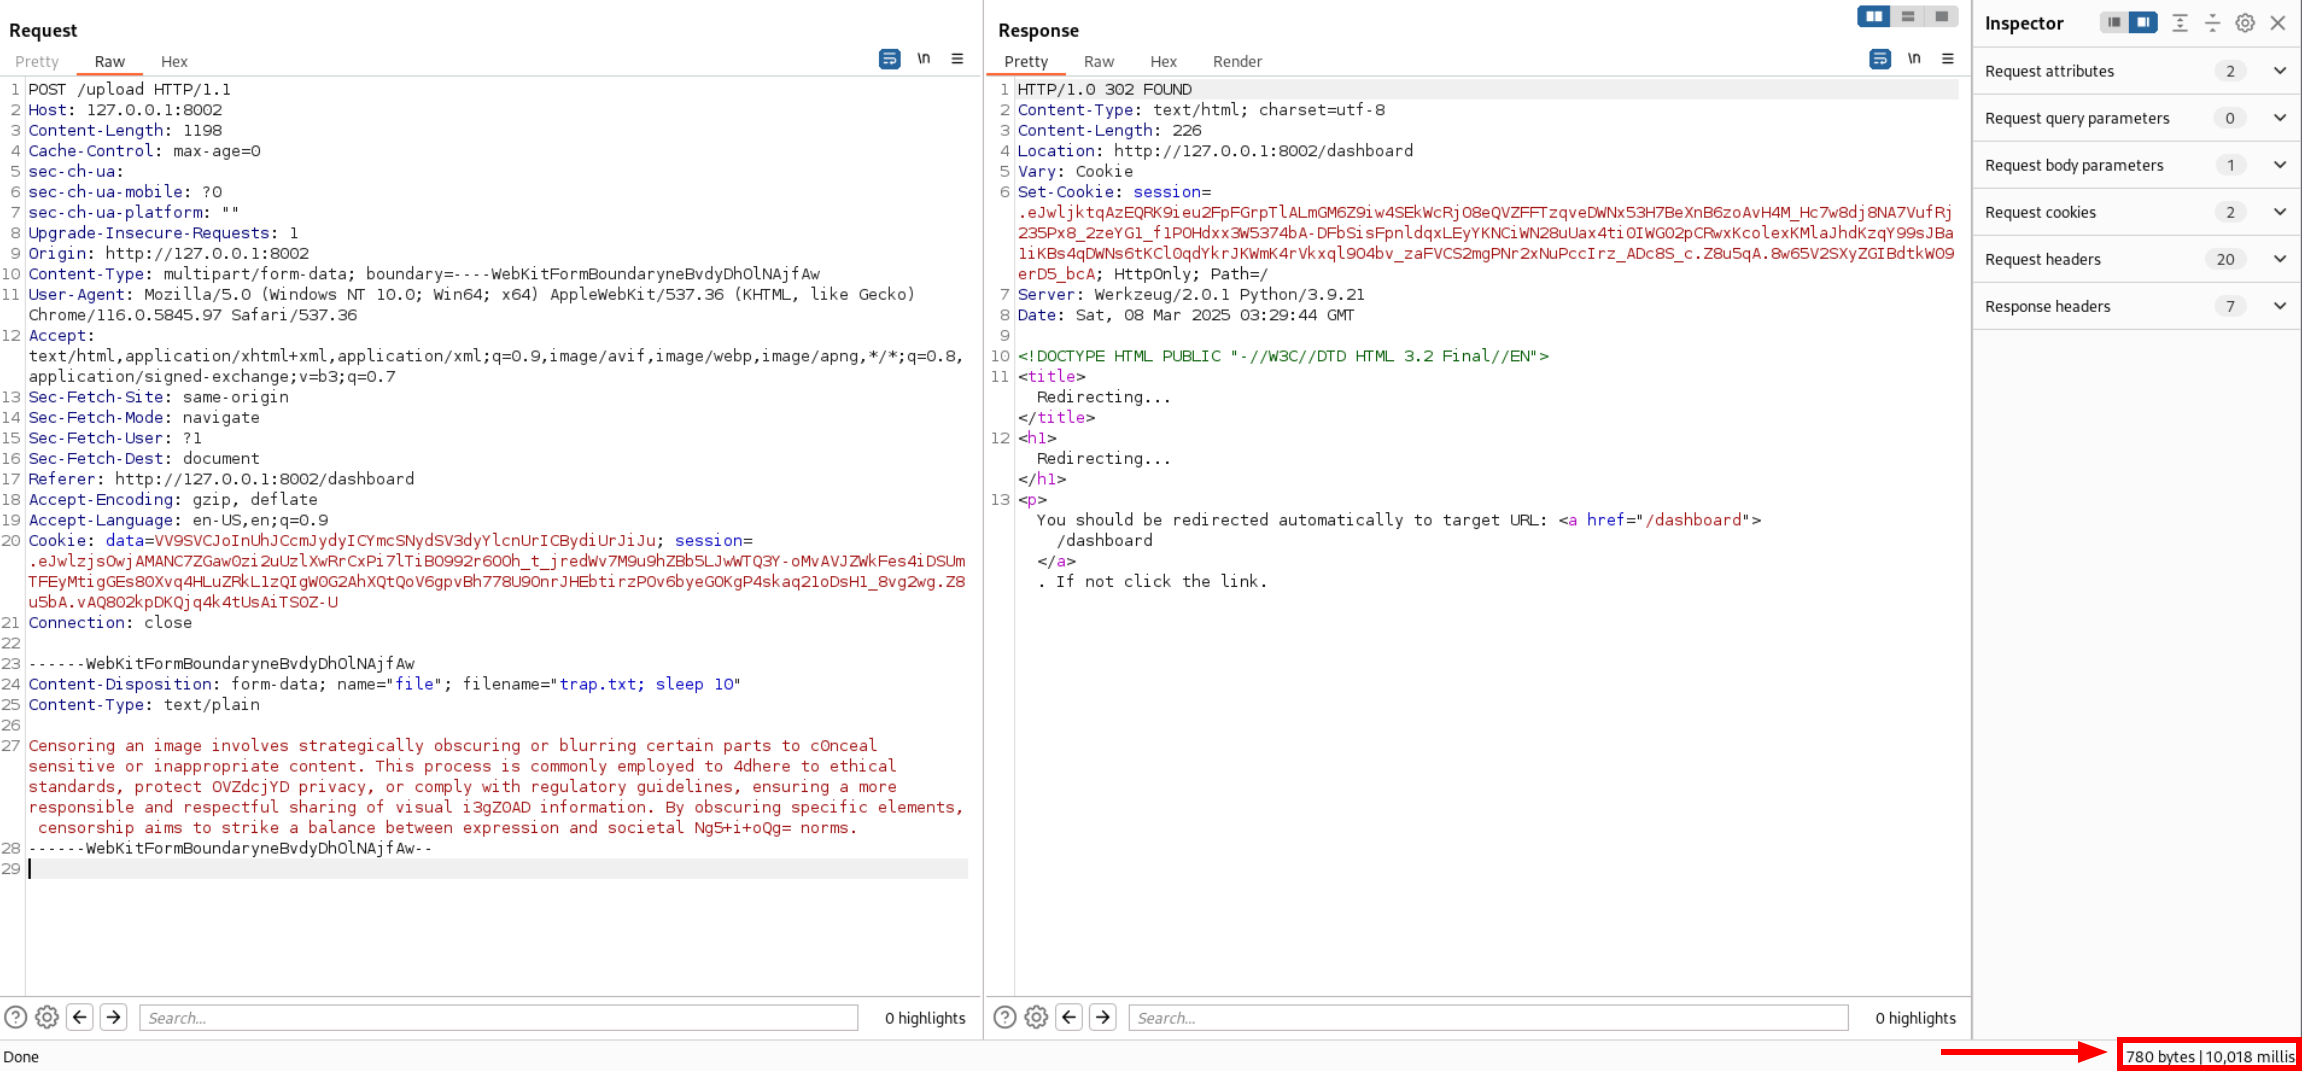Screen dimensions: 2302x1071
Task: Go to next search match in Request
Action: pos(114,1017)
